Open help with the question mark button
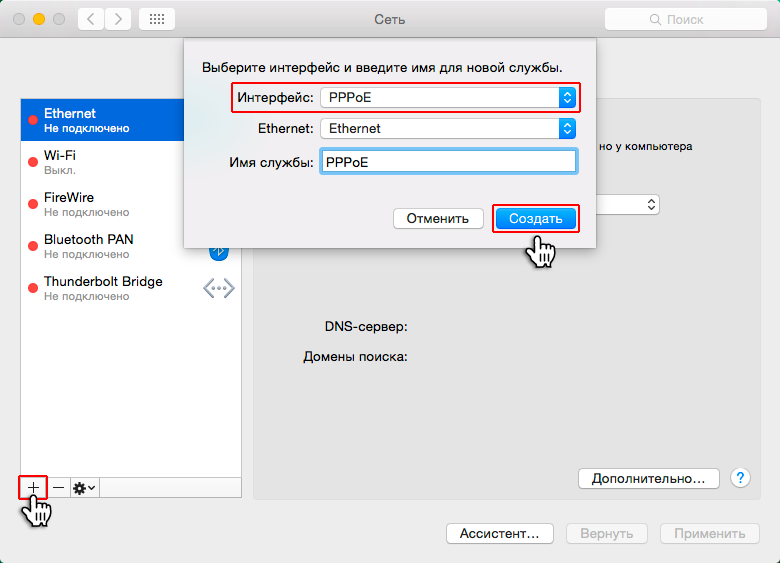This screenshot has height=563, width=780. [740, 478]
